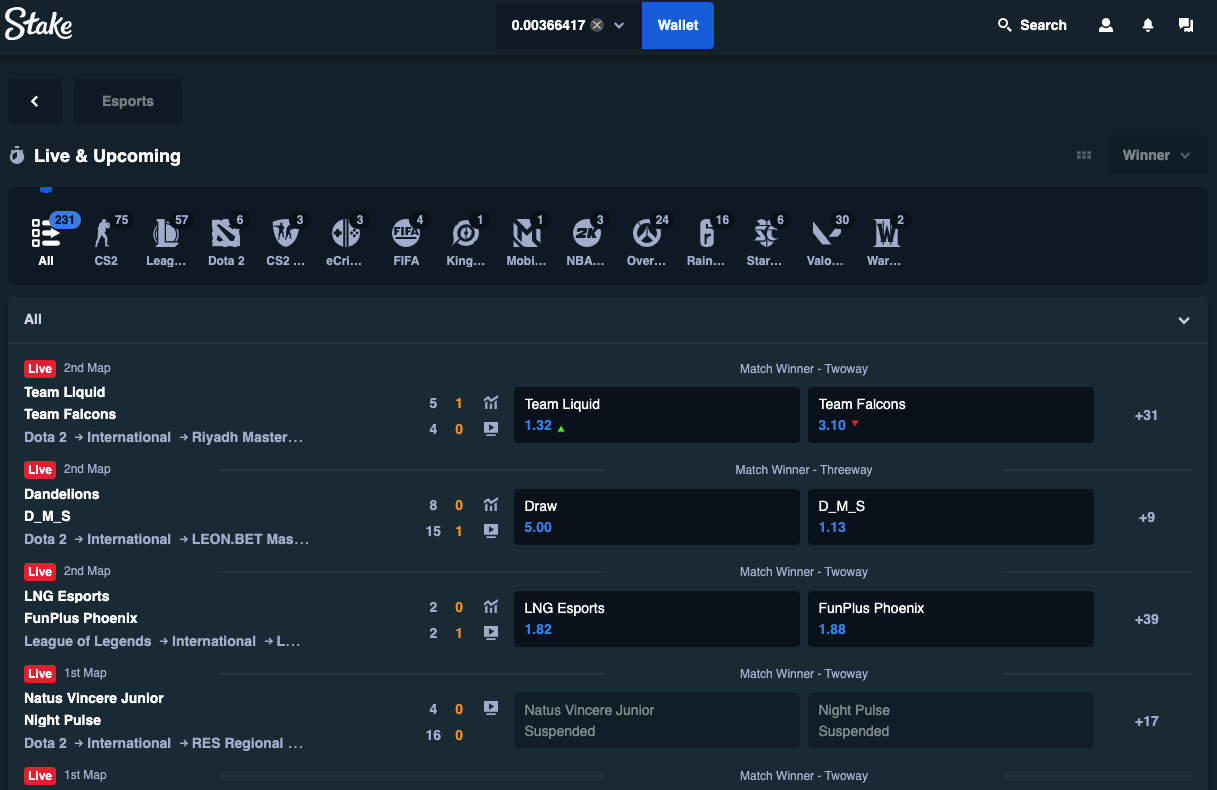Open the Team Liquid match name

point(64,392)
